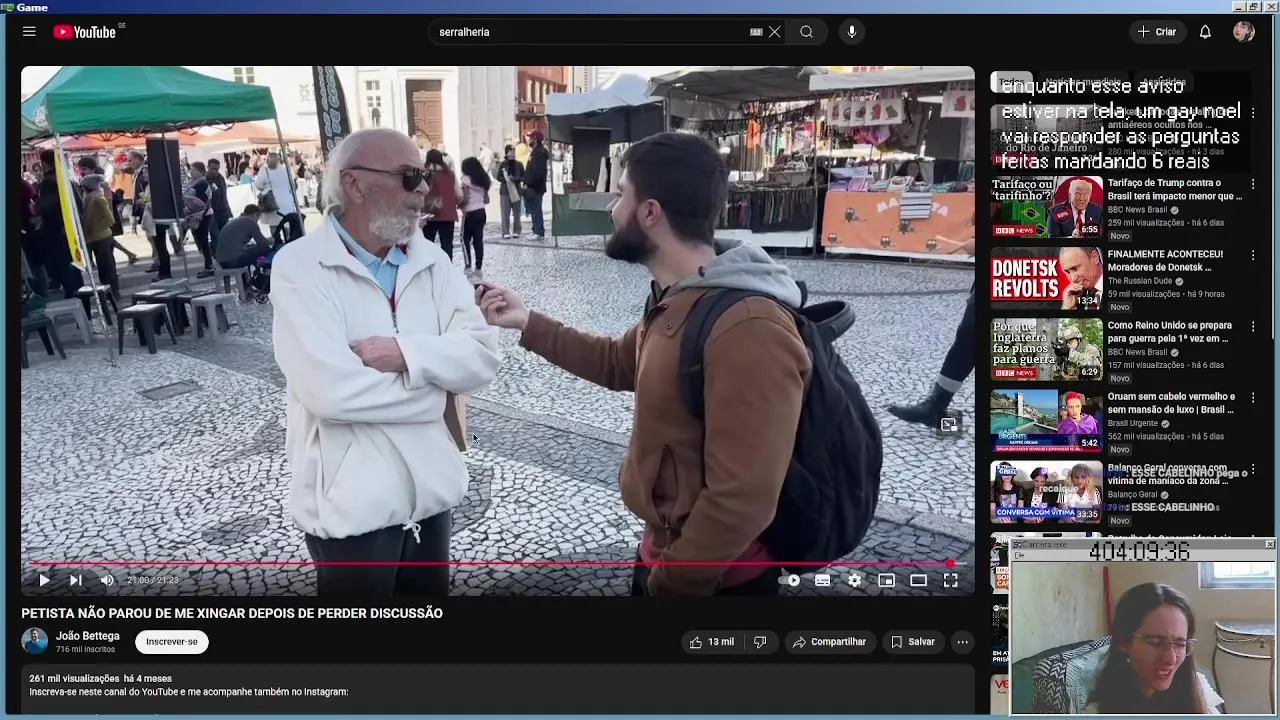Dislike the video
Screen dimensions: 1280x720
(x=760, y=642)
